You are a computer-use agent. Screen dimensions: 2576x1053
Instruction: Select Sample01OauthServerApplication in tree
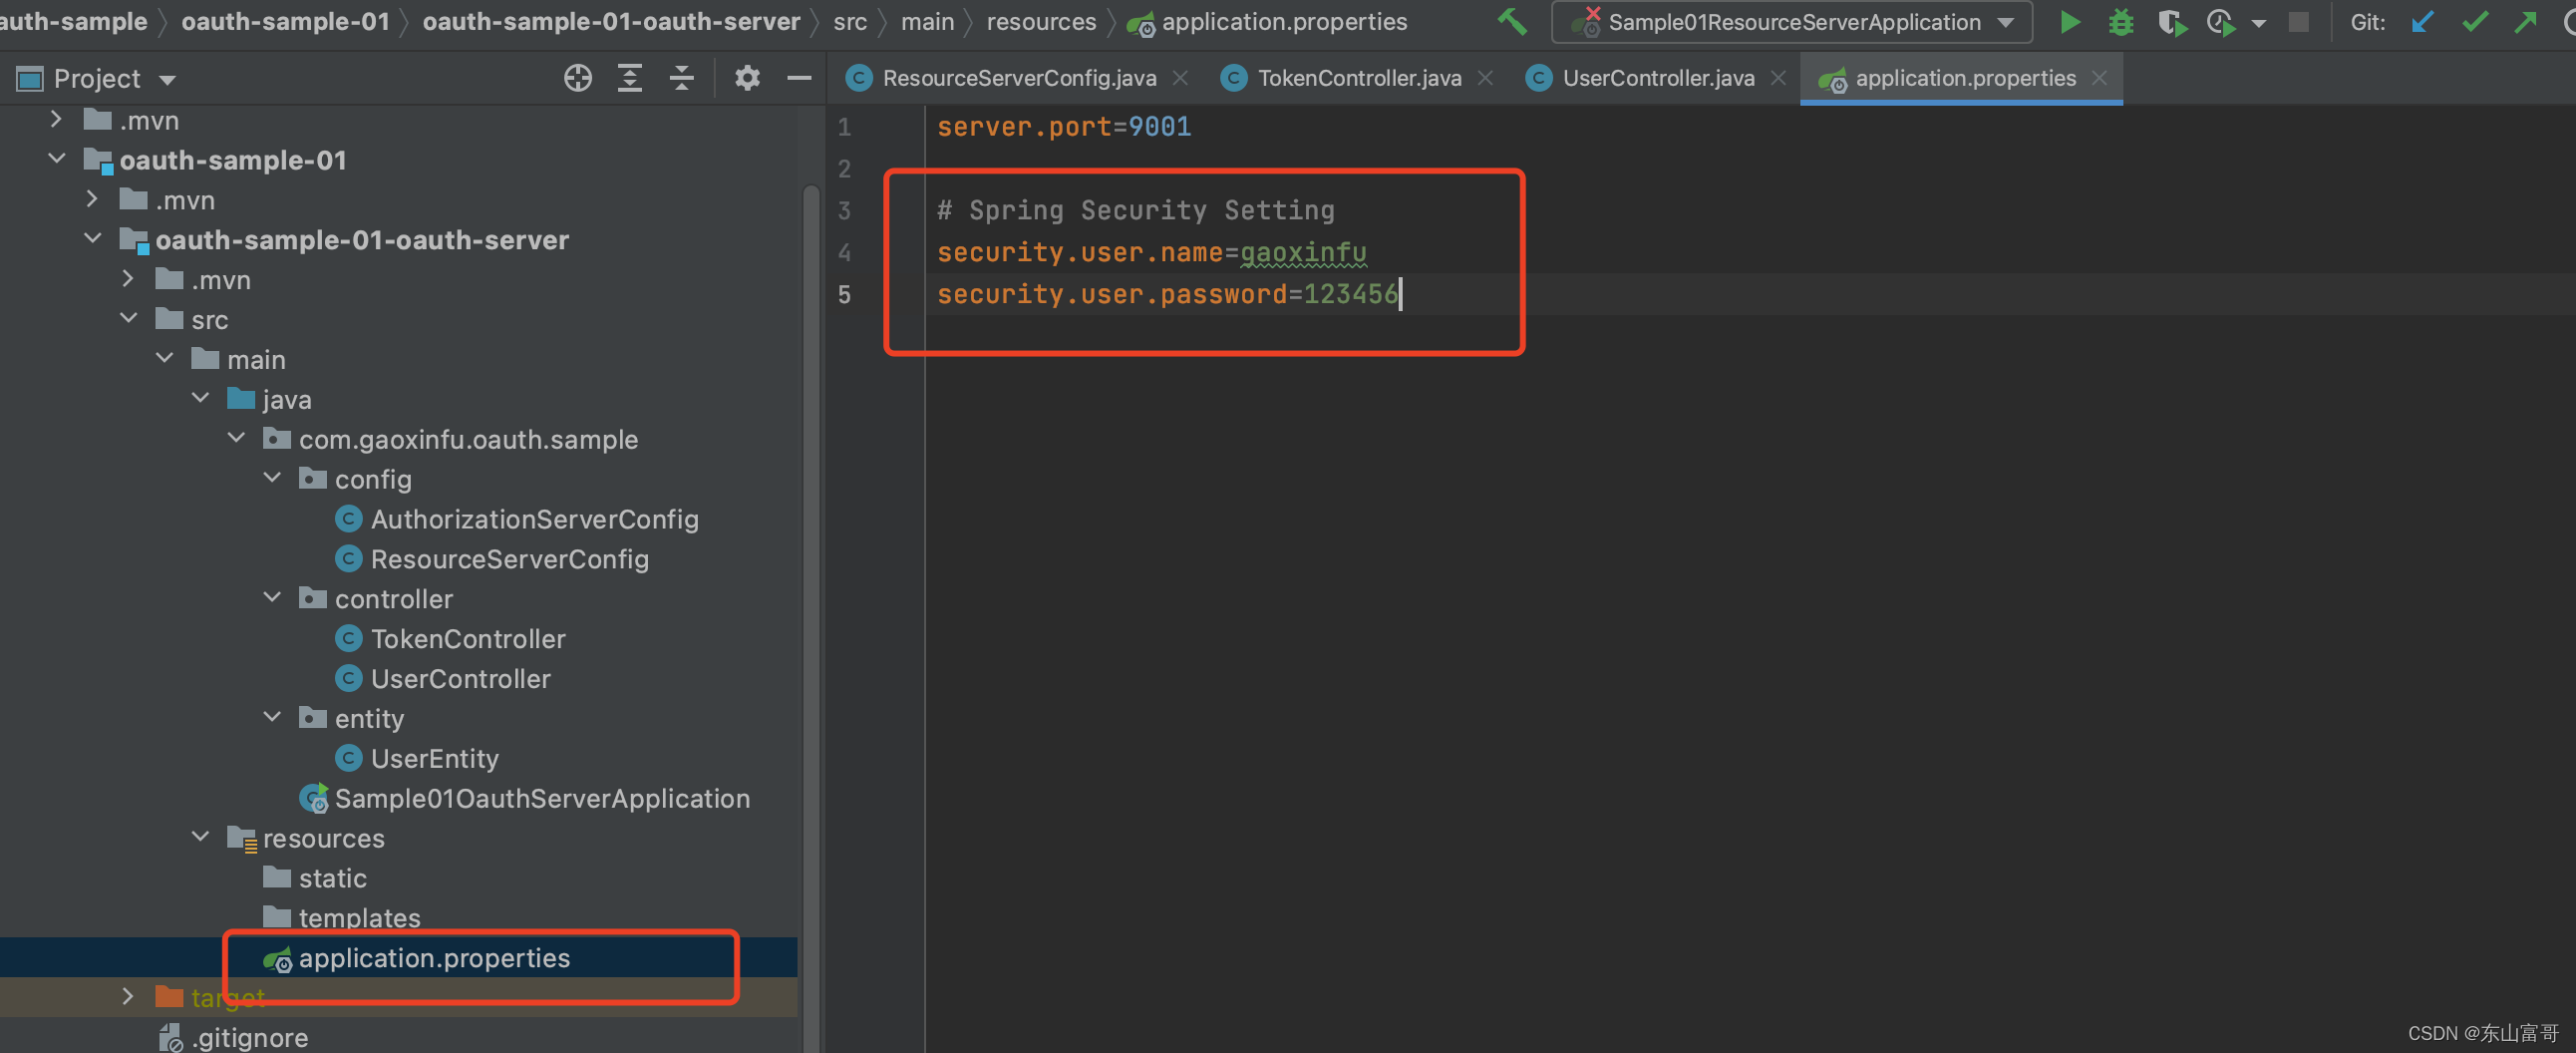541,799
